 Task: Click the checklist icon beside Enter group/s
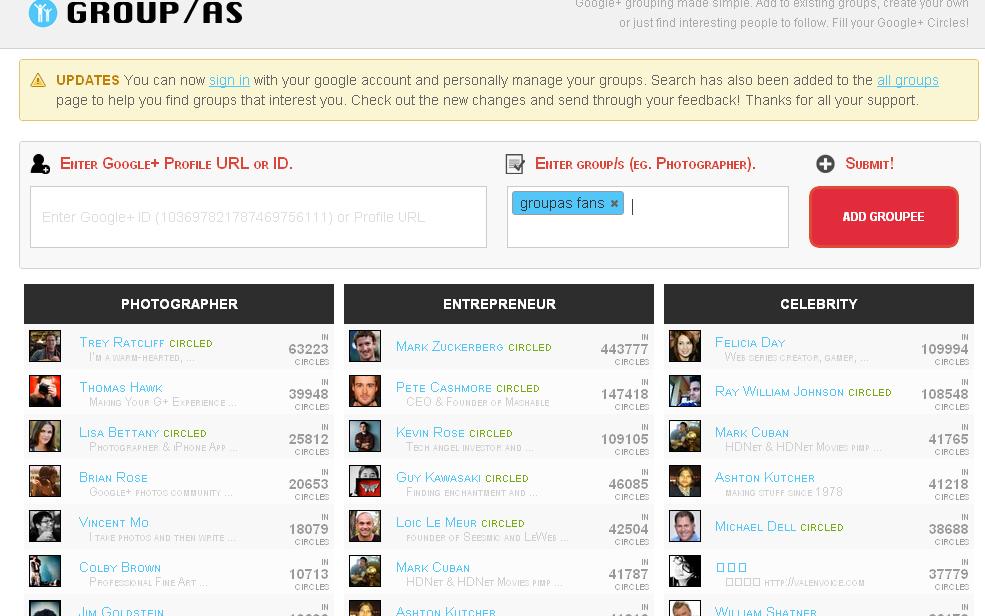pos(515,164)
